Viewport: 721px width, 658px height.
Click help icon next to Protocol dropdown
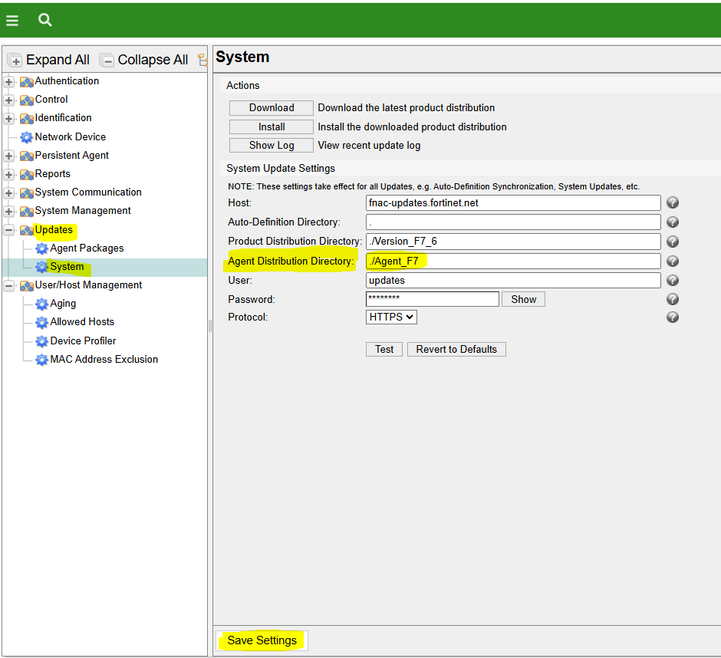673,317
